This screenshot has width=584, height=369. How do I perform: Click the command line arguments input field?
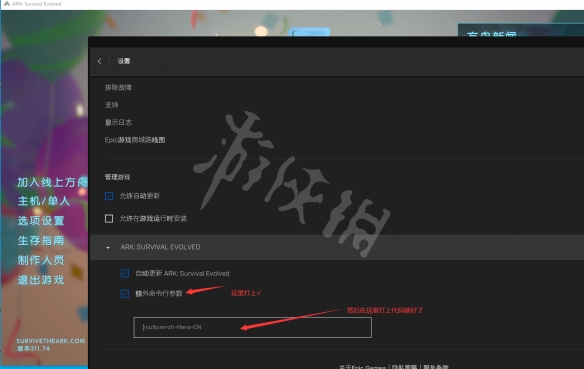click(x=253, y=327)
